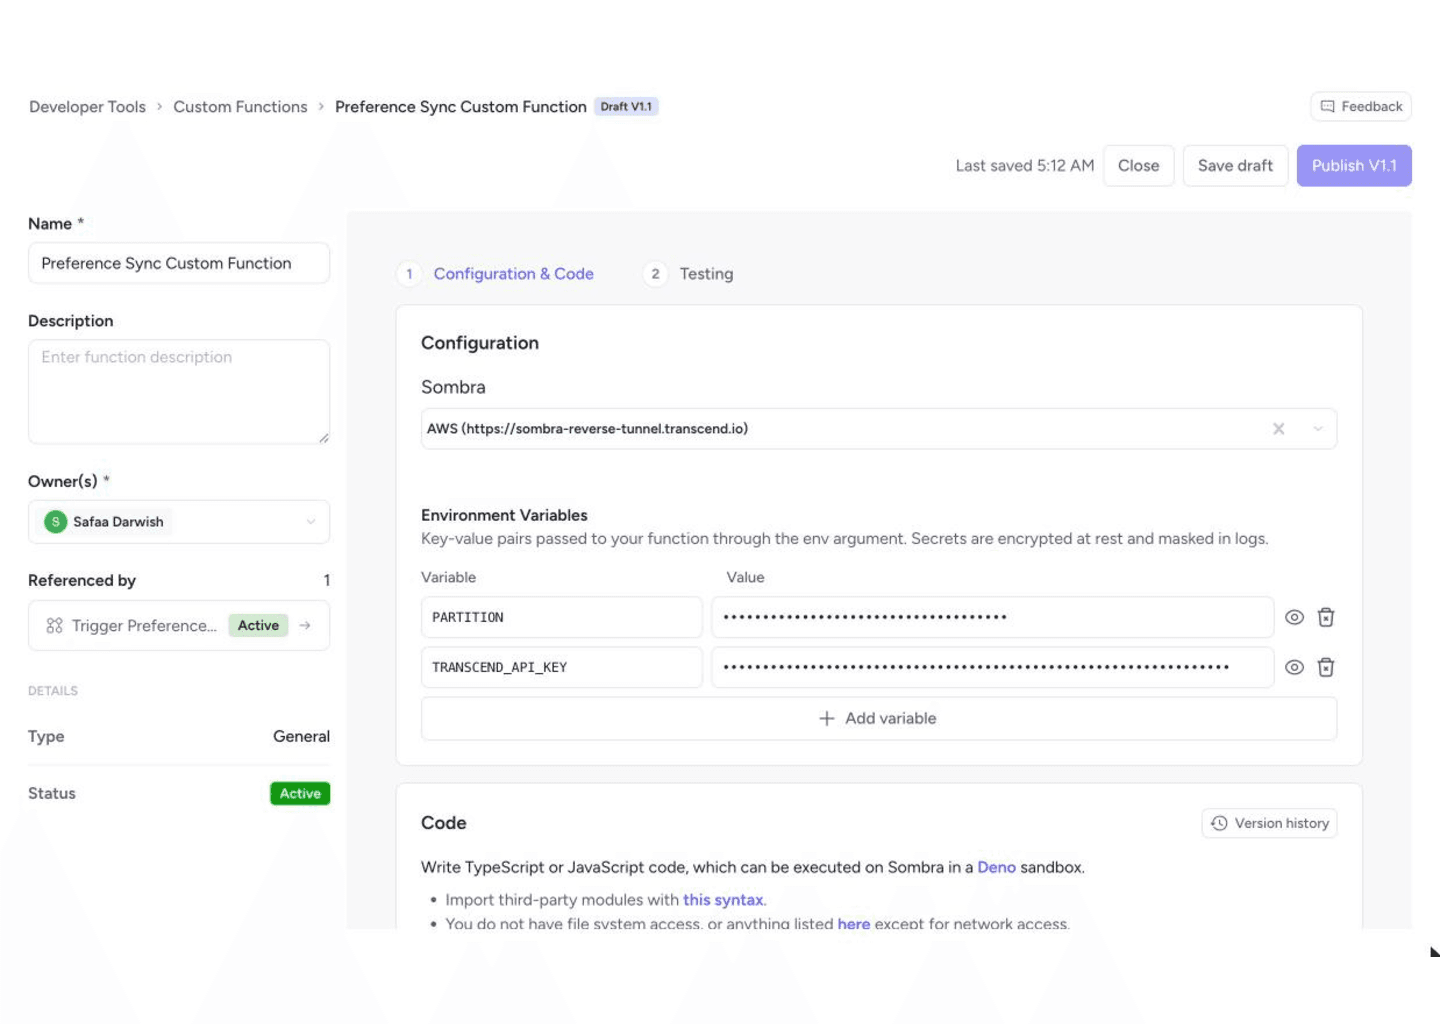The image size is (1440, 1024).
Task: Click the plus icon in Add variable
Action: [826, 718]
